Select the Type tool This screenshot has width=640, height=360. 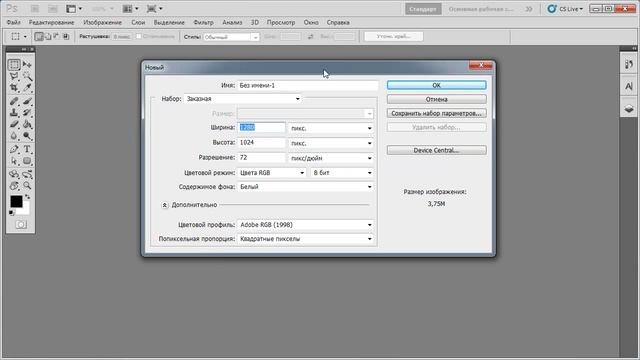(27, 149)
